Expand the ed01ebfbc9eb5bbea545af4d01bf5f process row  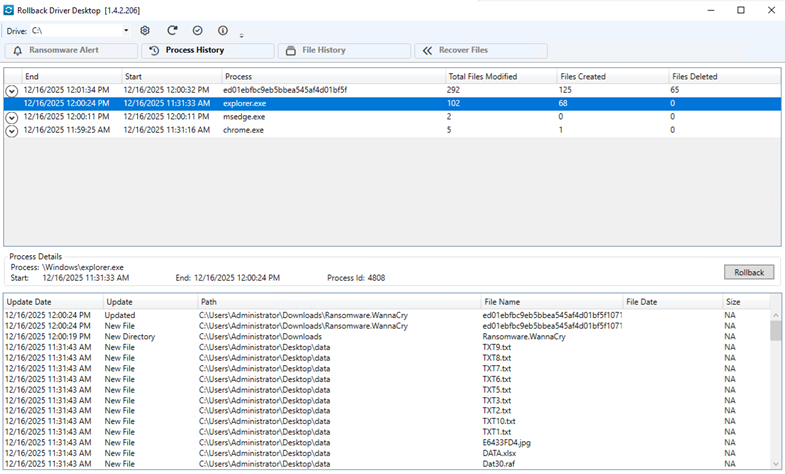(12, 90)
